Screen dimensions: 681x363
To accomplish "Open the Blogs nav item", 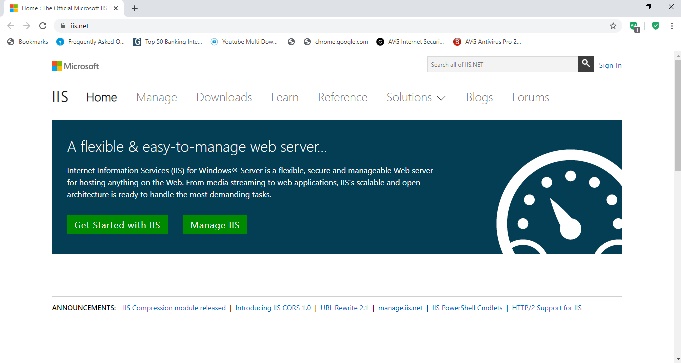I will click(479, 97).
